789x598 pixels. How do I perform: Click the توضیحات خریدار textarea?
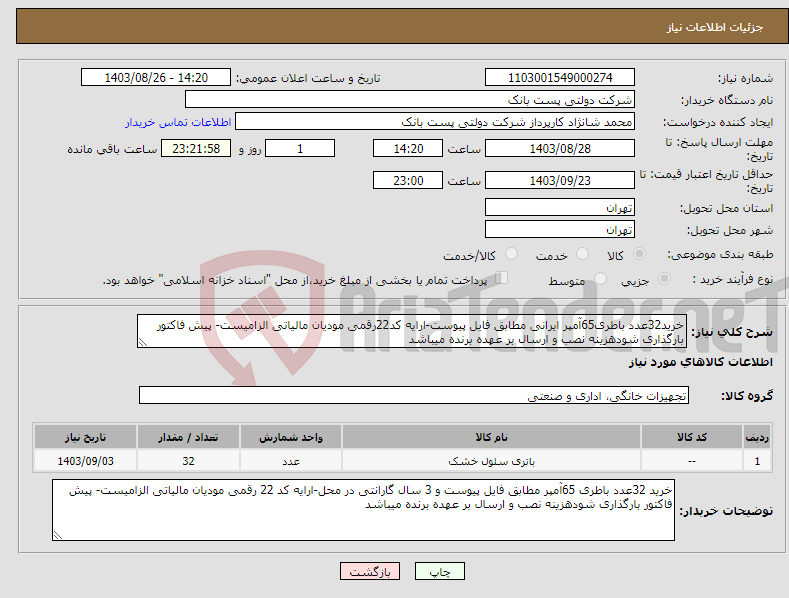click(363, 510)
